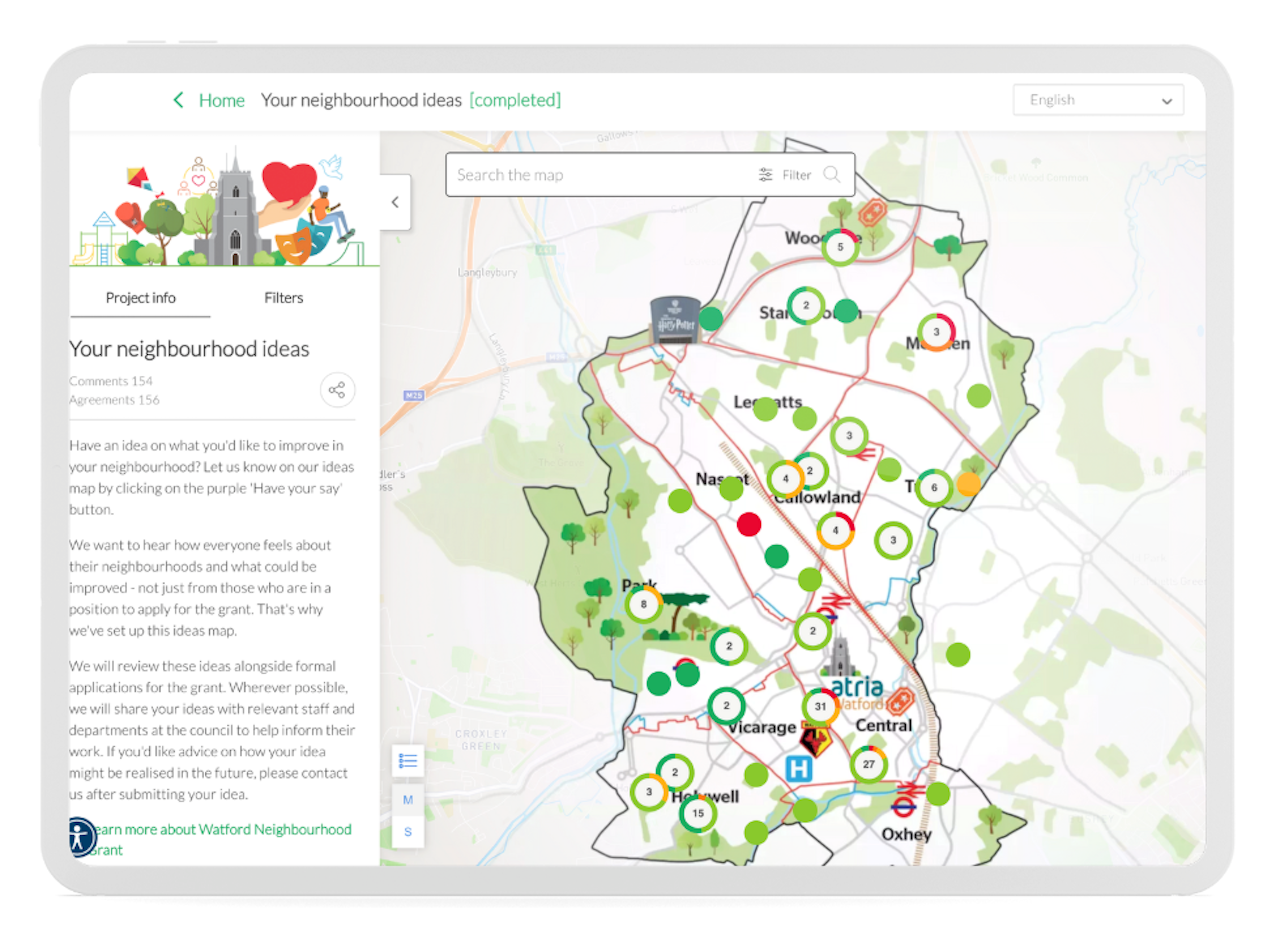Click the red idea marker near Nascot
Screen dimensions: 1280x943
(x=748, y=523)
